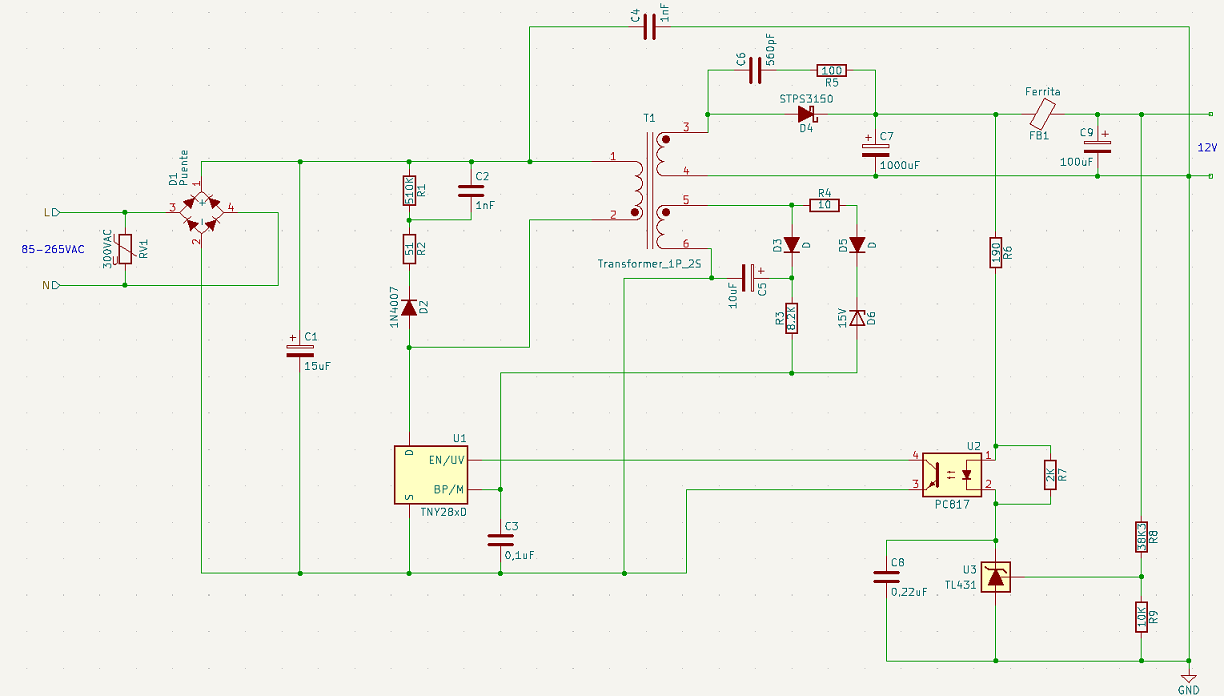This screenshot has height=696, width=1224.
Task: Click the Puente label near D1
Action: click(184, 168)
